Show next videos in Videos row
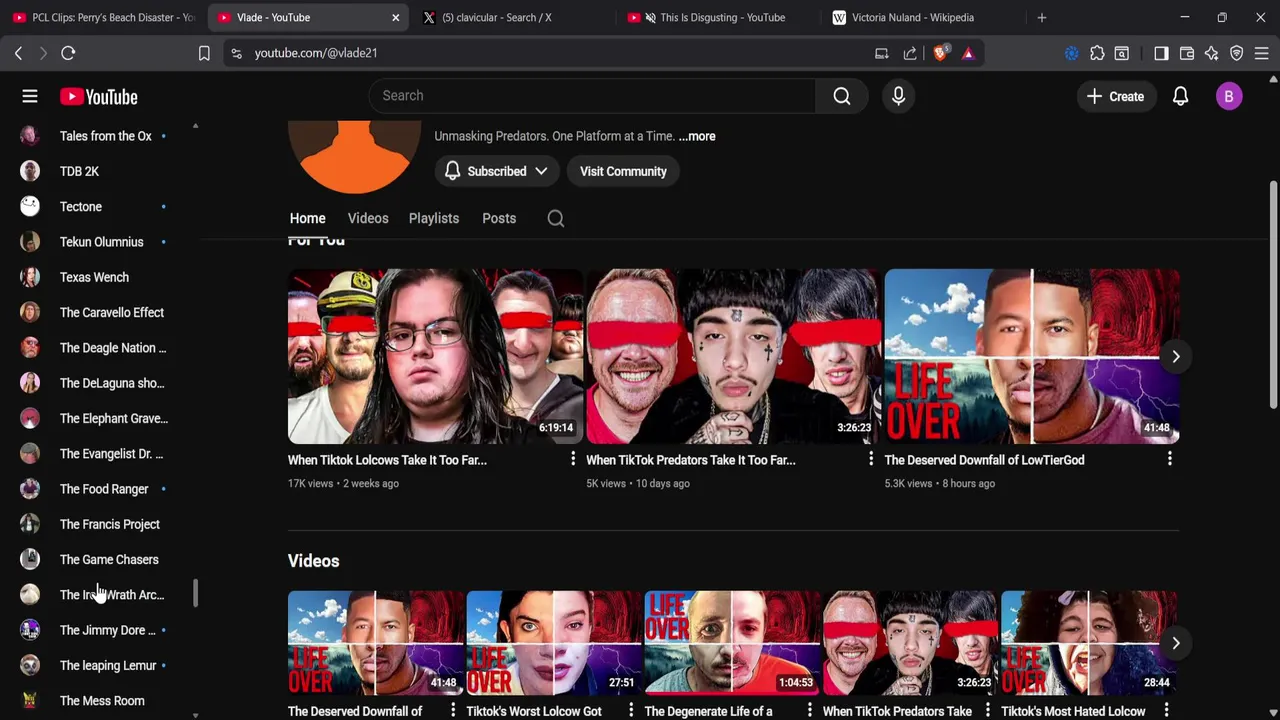Viewport: 1280px width, 720px height. click(x=1176, y=643)
